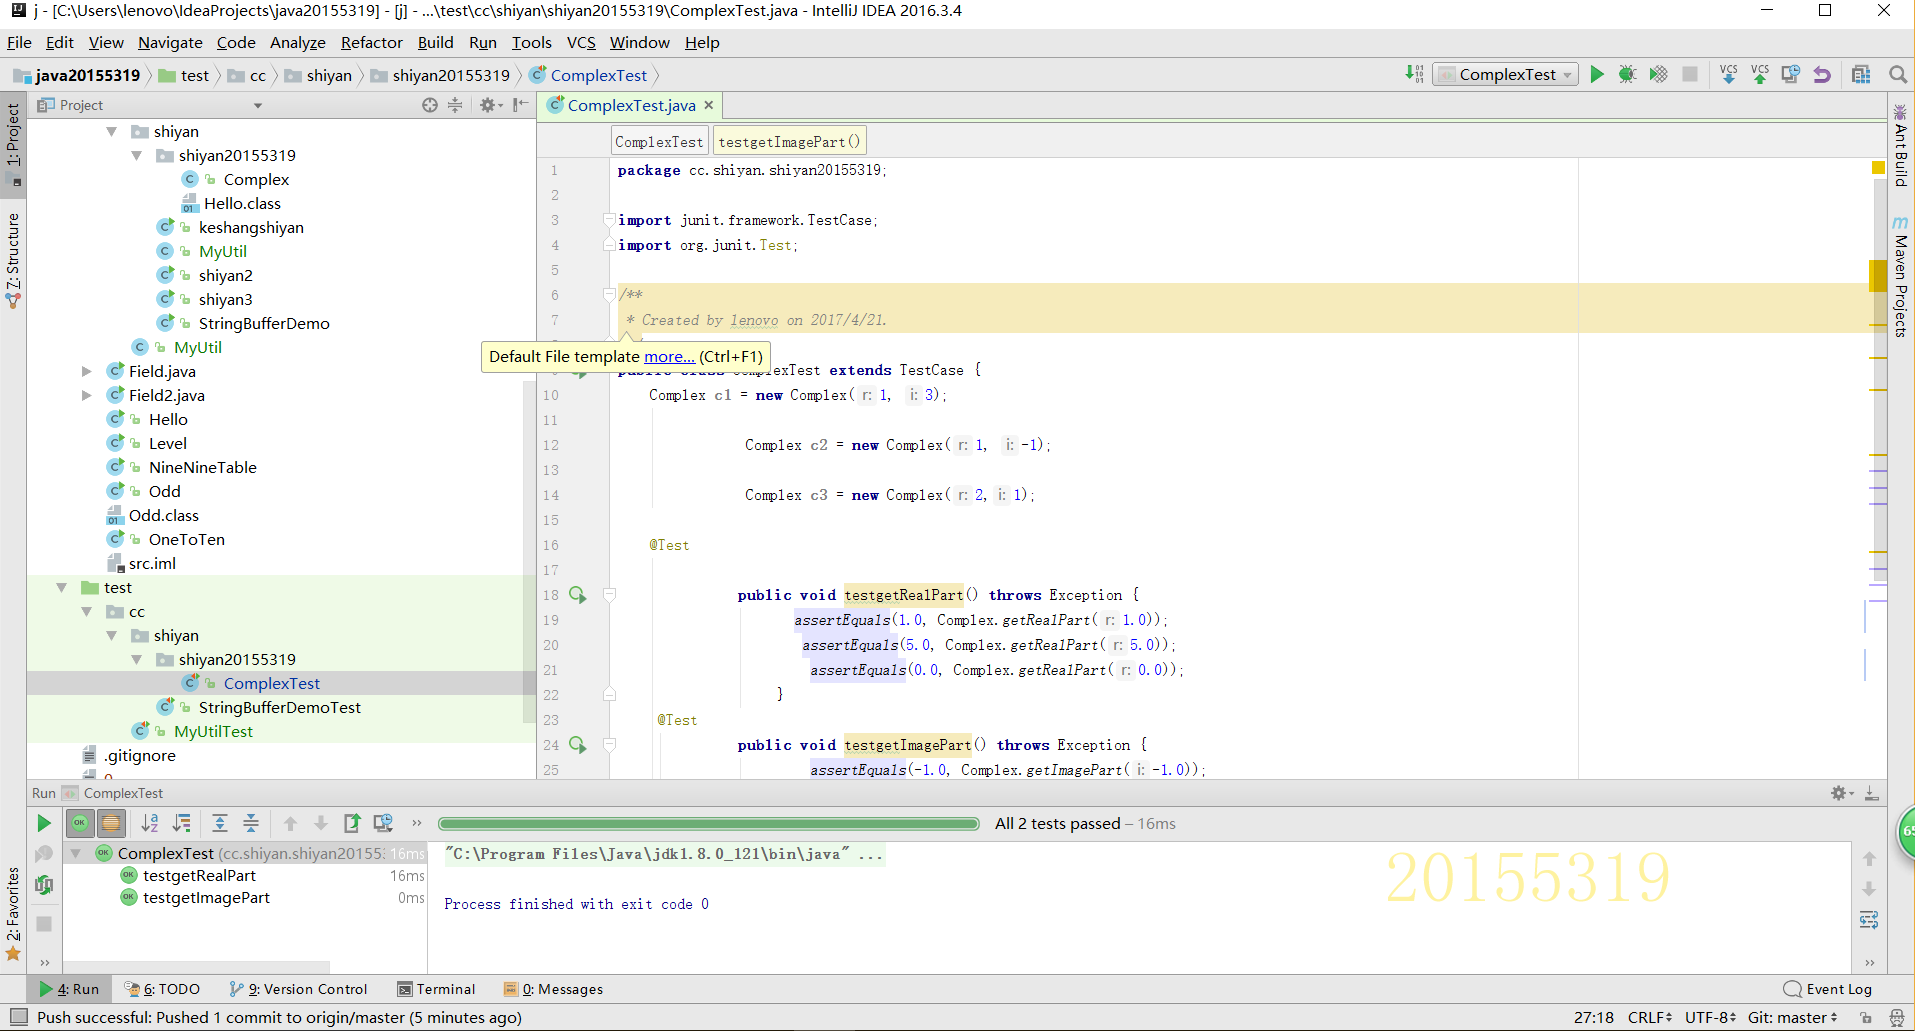Expand all test results
This screenshot has width=1915, height=1031.
(220, 823)
